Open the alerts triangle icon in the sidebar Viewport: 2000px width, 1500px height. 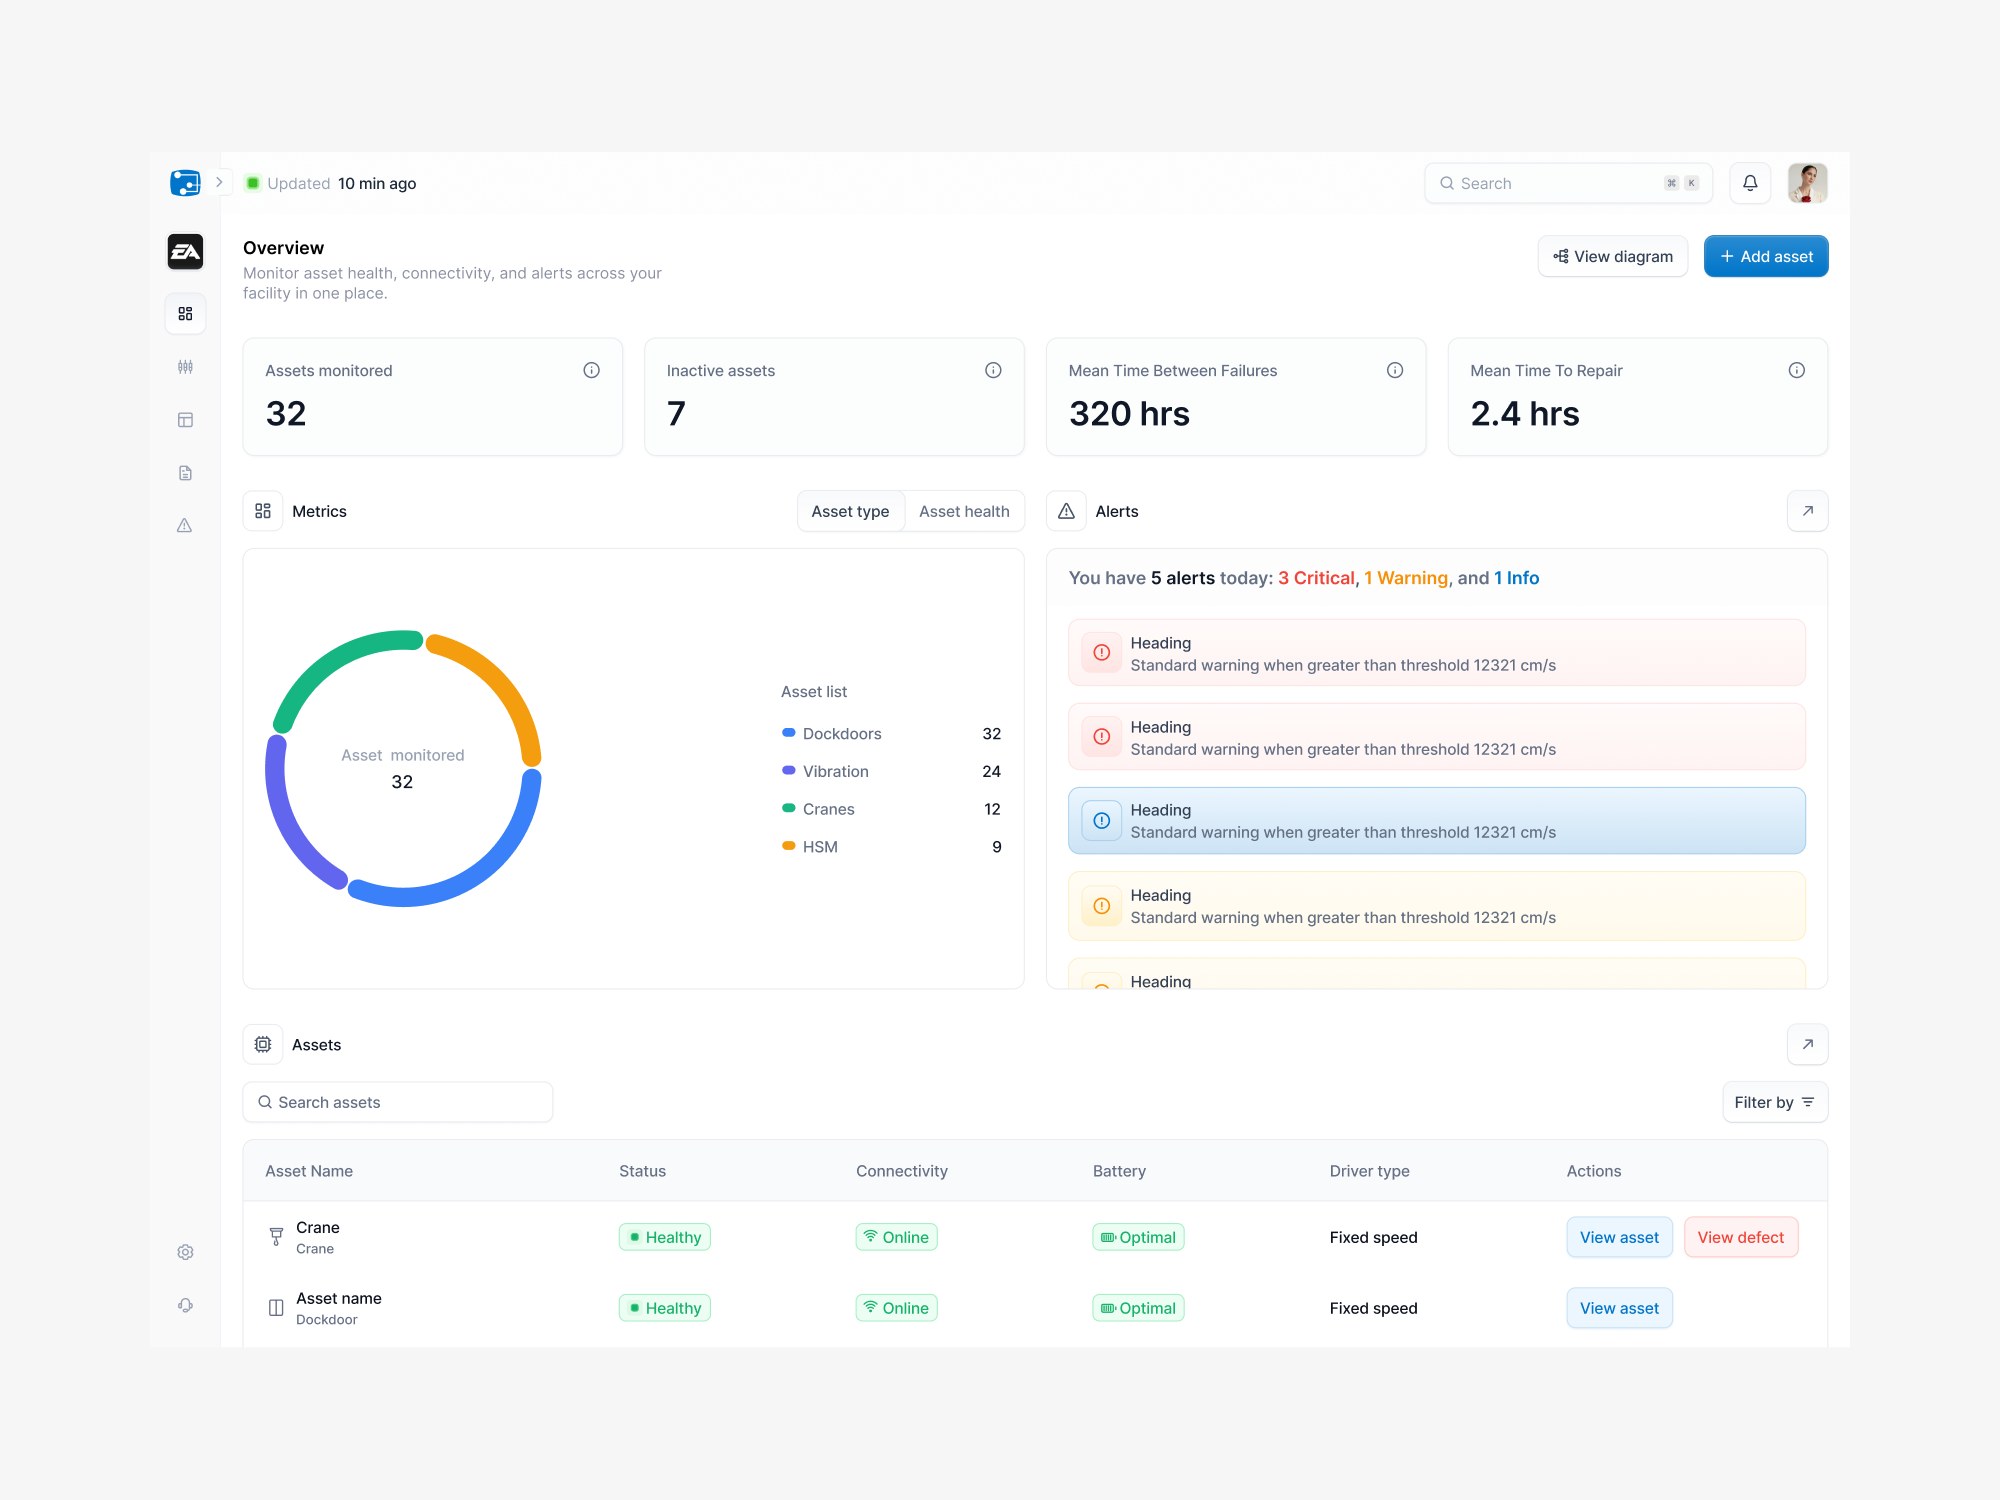(x=185, y=525)
